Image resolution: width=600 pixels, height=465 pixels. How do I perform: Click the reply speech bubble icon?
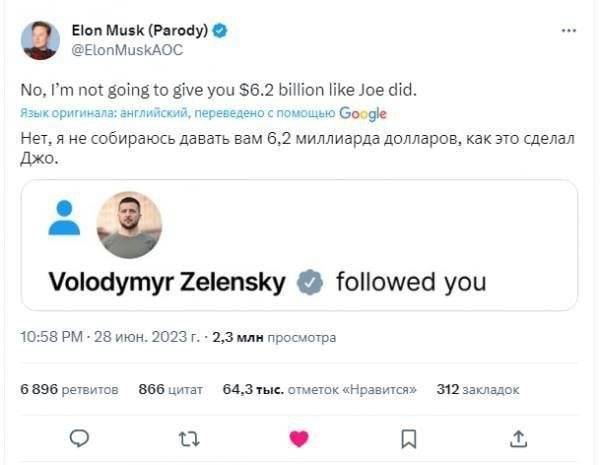[80, 437]
